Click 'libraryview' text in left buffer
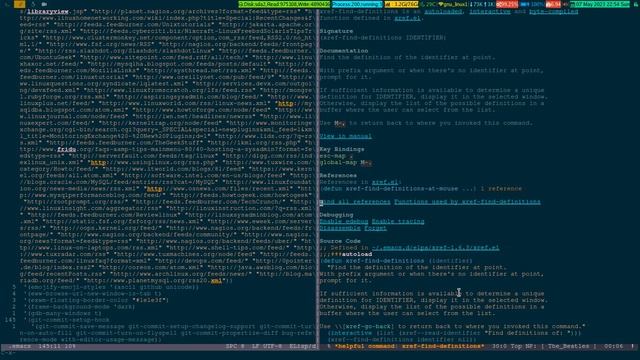This screenshot has width=640, height=360. (48, 11)
